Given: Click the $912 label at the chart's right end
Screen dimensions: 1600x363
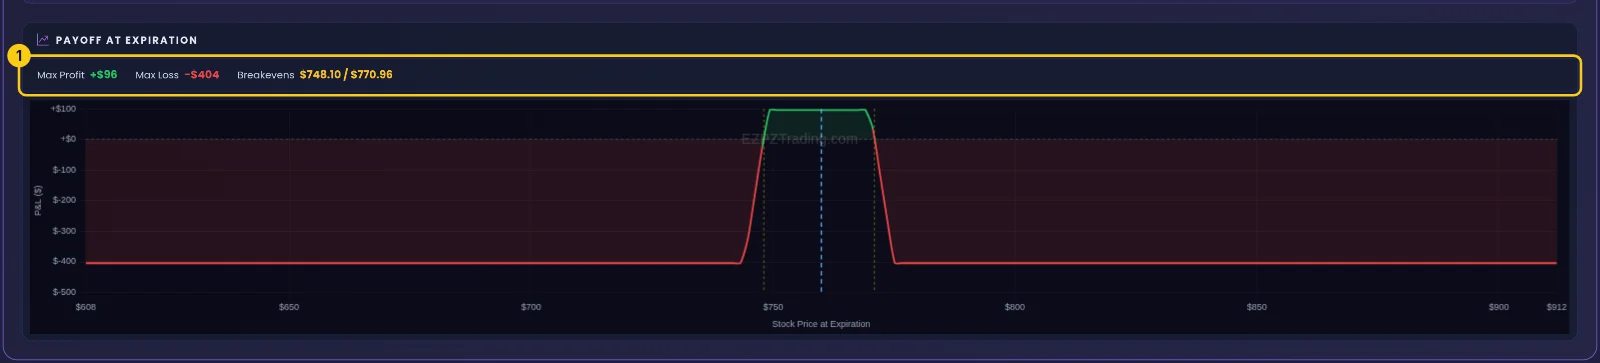Looking at the screenshot, I should tap(1556, 307).
